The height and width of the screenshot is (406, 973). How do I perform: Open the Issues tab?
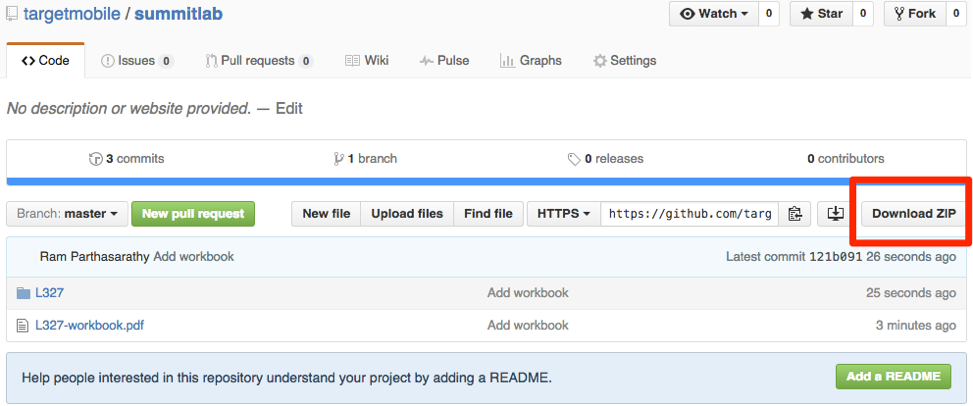click(137, 60)
